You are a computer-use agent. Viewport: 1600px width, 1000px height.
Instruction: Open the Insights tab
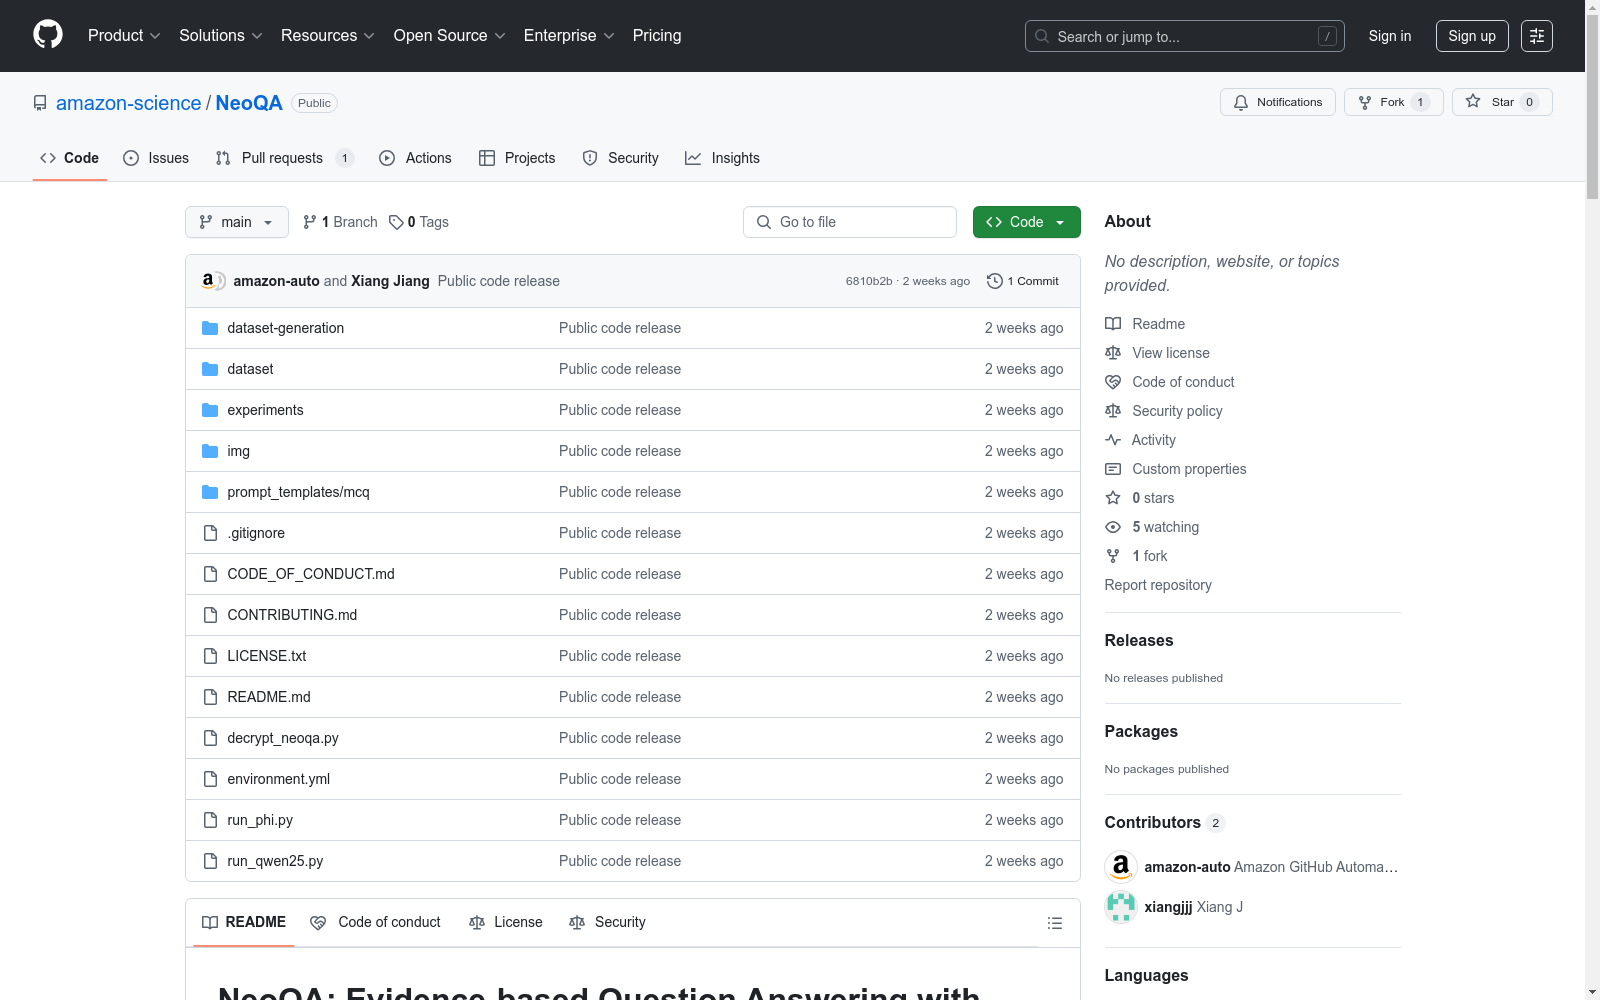pos(722,158)
